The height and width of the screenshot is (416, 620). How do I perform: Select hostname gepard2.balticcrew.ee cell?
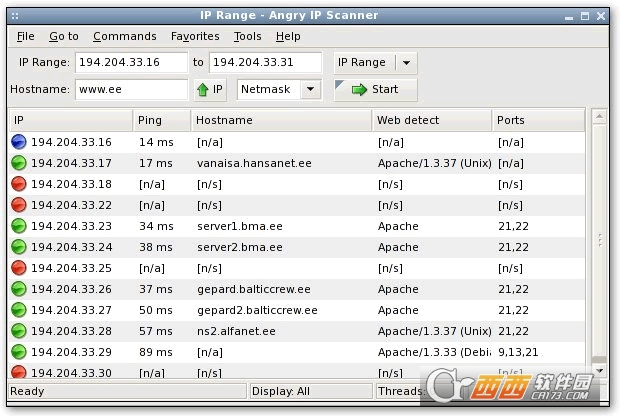(257, 310)
